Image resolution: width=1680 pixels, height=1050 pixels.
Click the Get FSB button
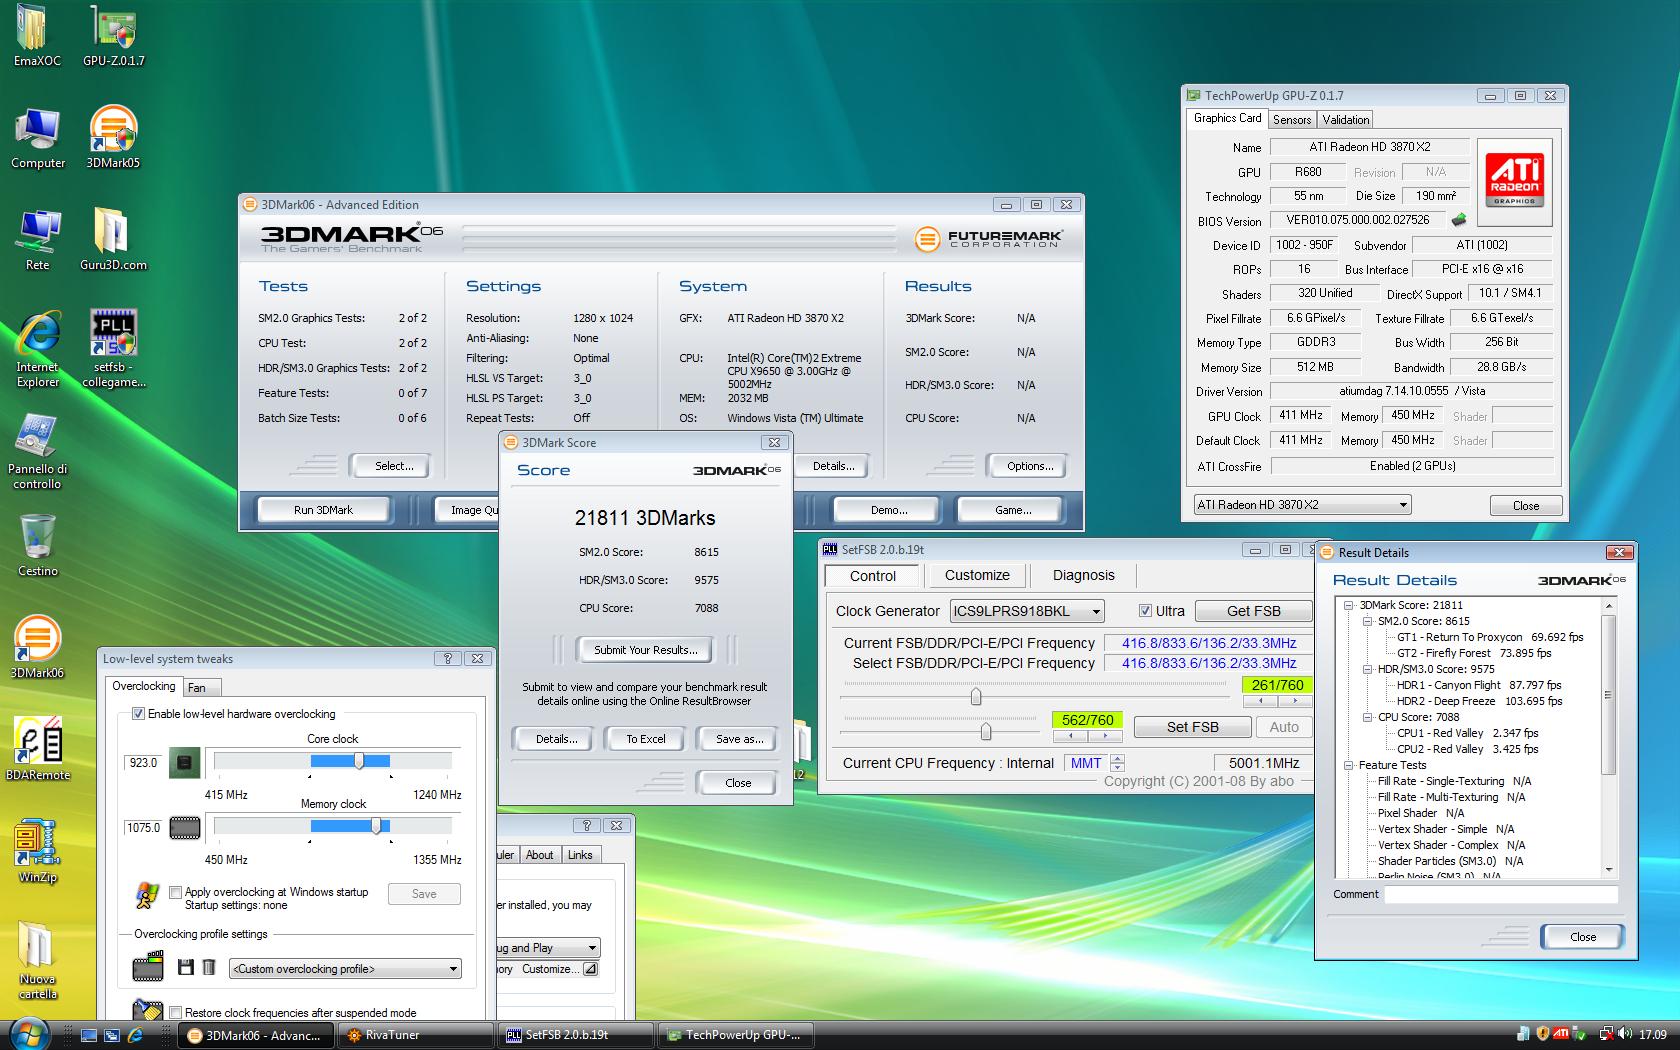pyautogui.click(x=1253, y=611)
